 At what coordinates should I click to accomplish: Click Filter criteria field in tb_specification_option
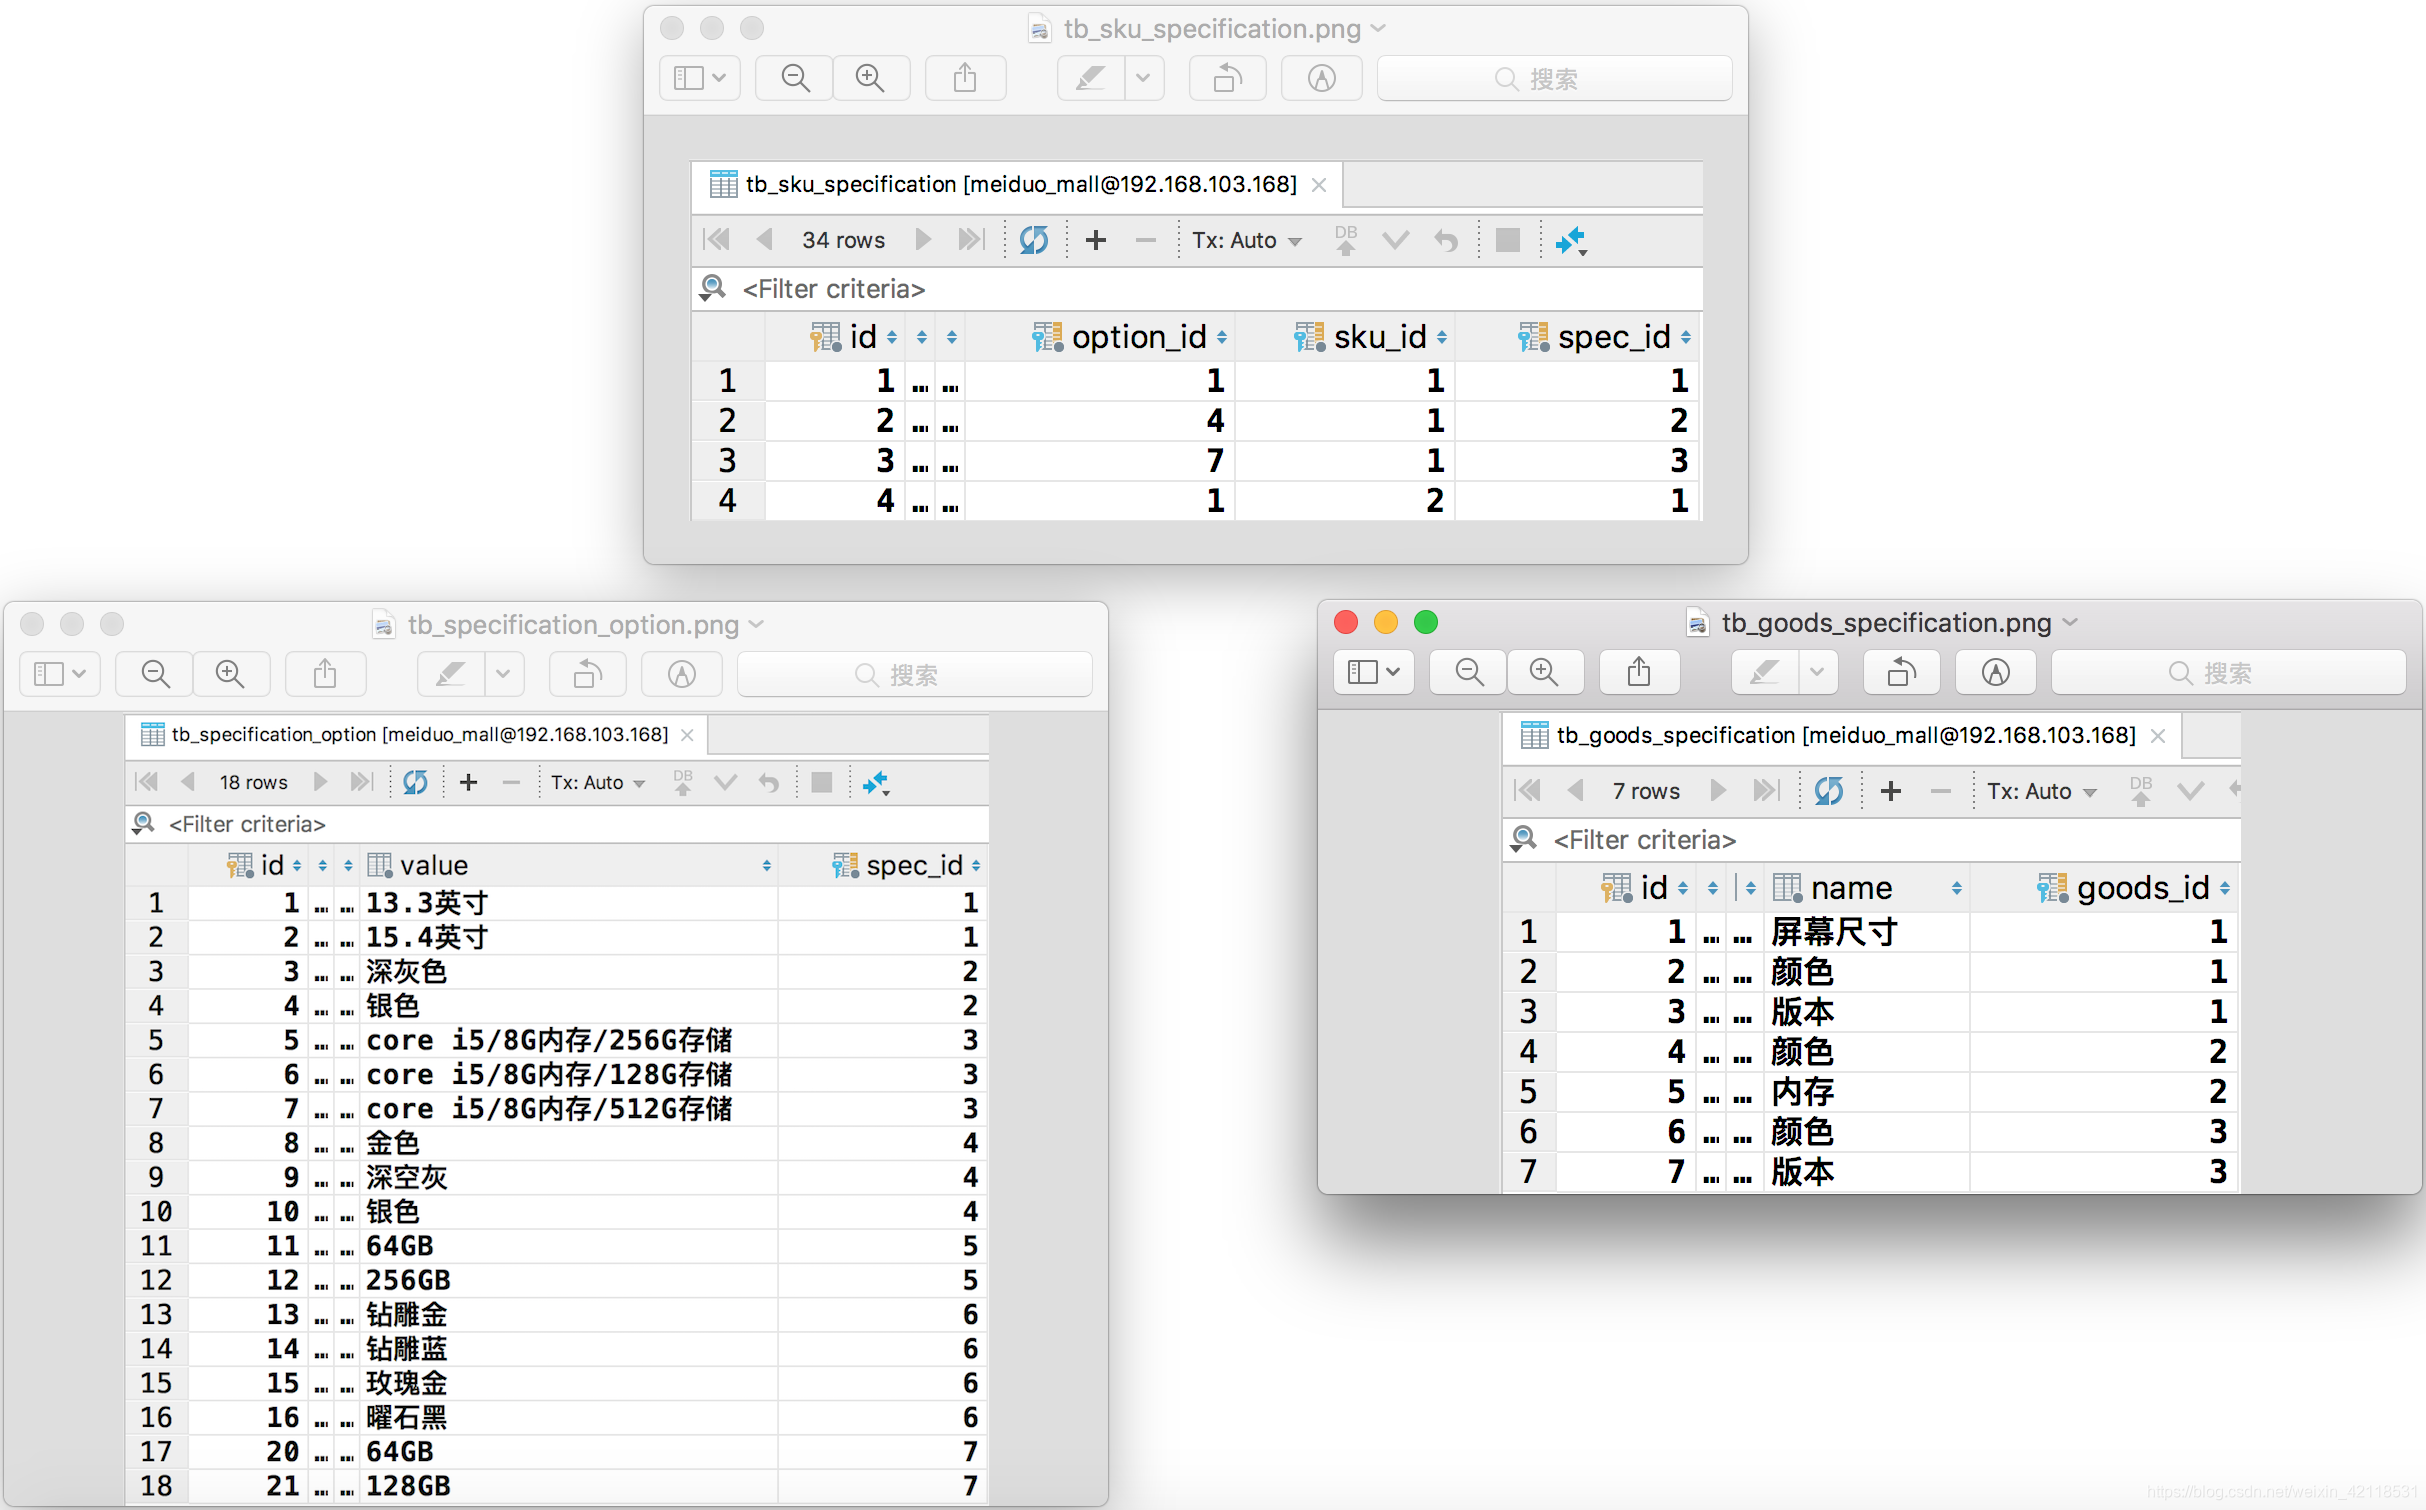coord(557,824)
